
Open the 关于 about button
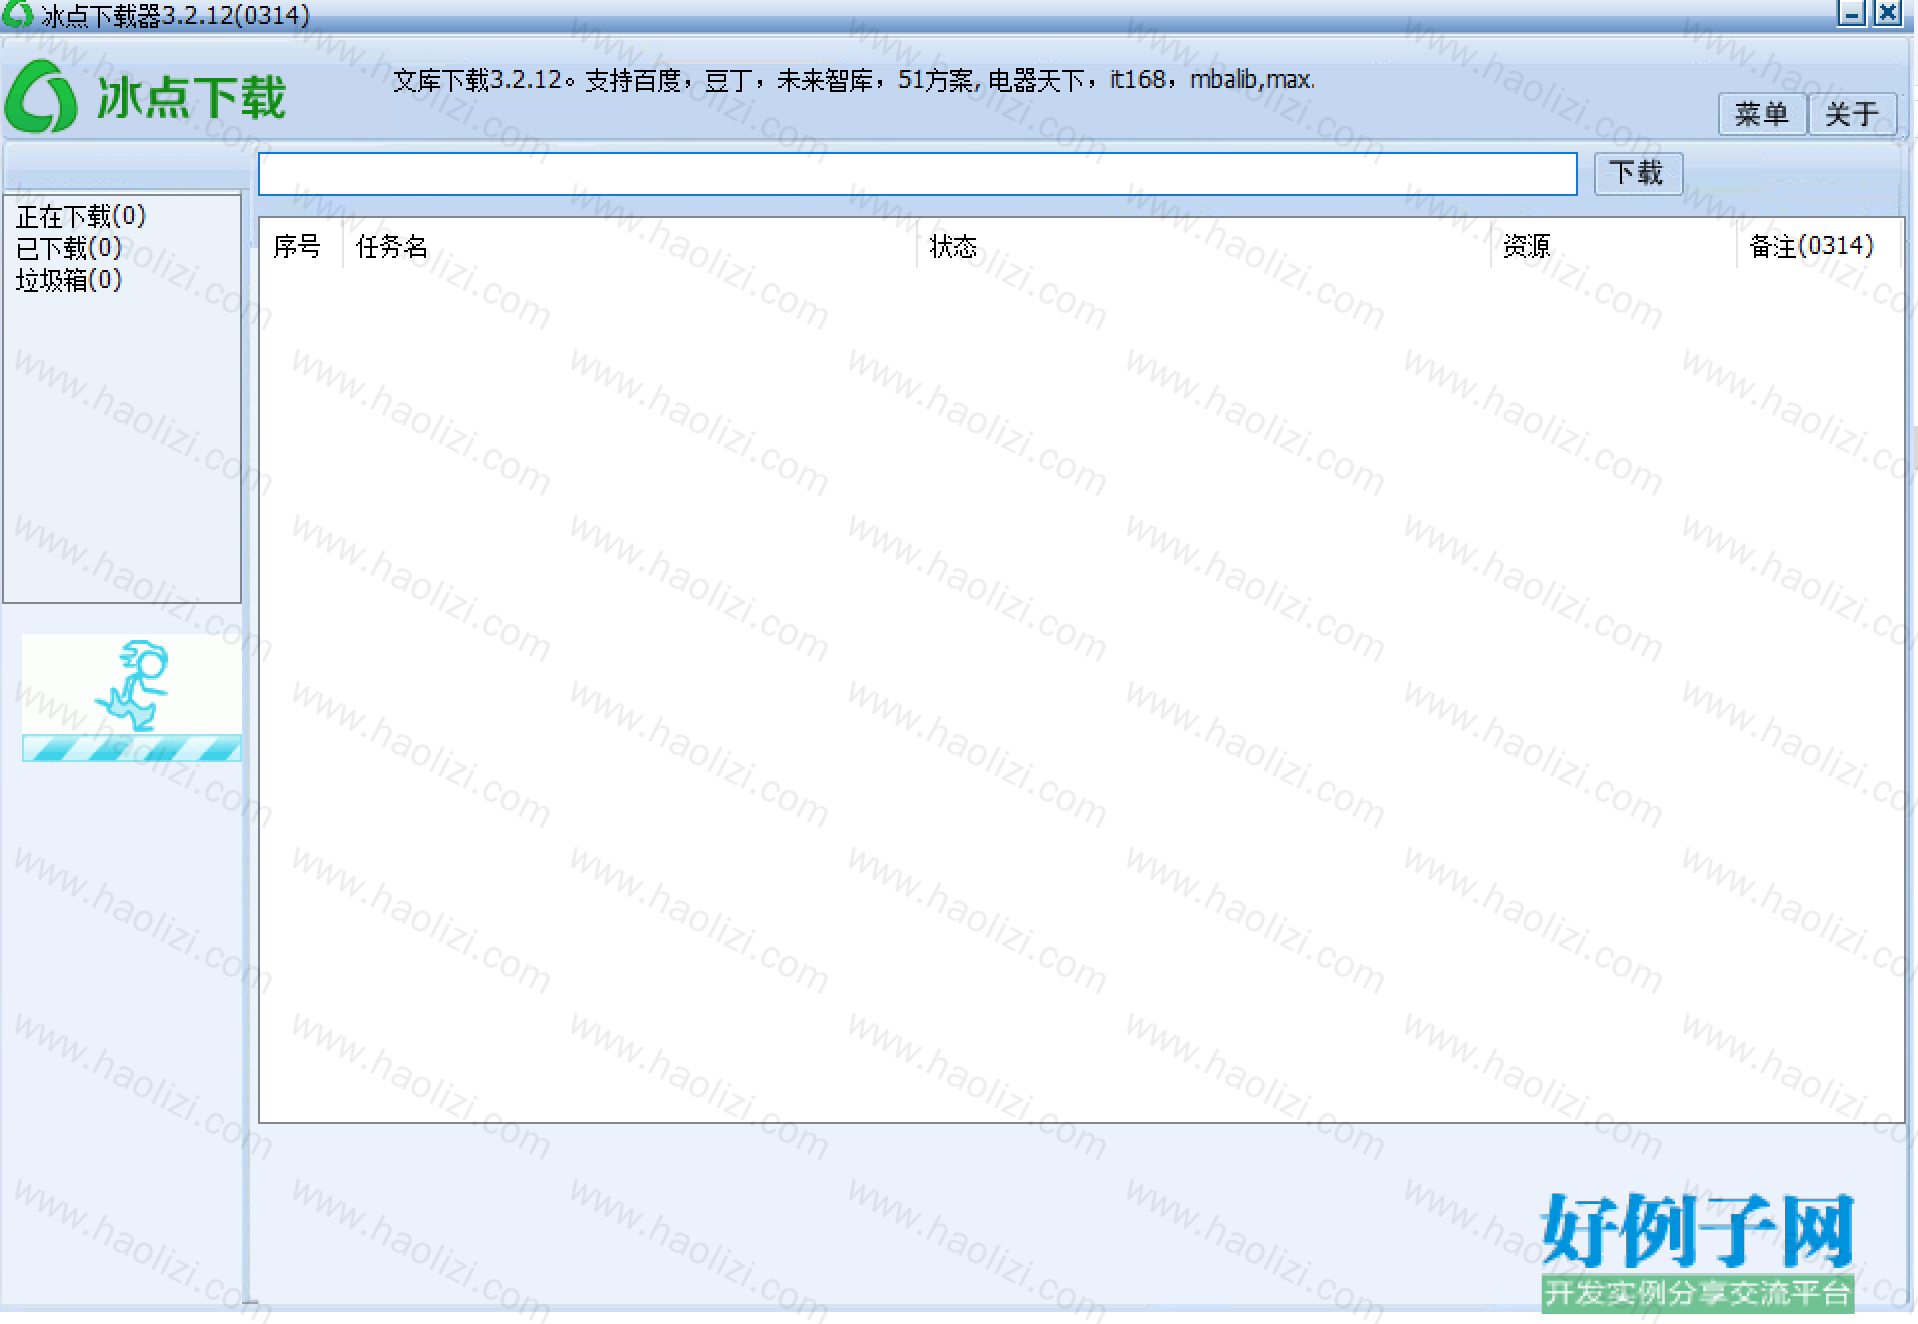pyautogui.click(x=1851, y=114)
